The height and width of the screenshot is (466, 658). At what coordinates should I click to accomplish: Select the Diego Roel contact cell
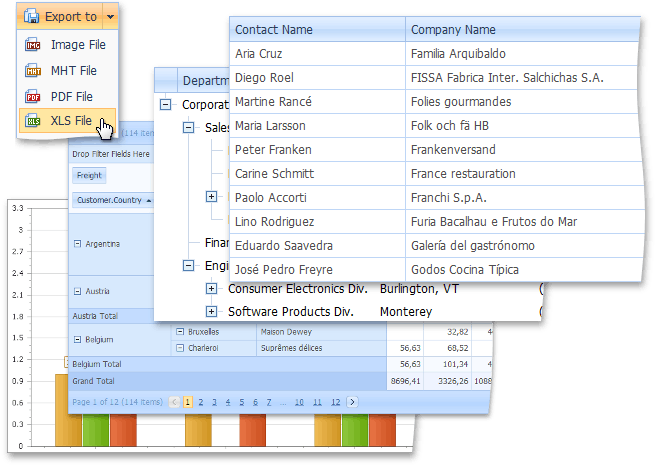pyautogui.click(x=318, y=78)
